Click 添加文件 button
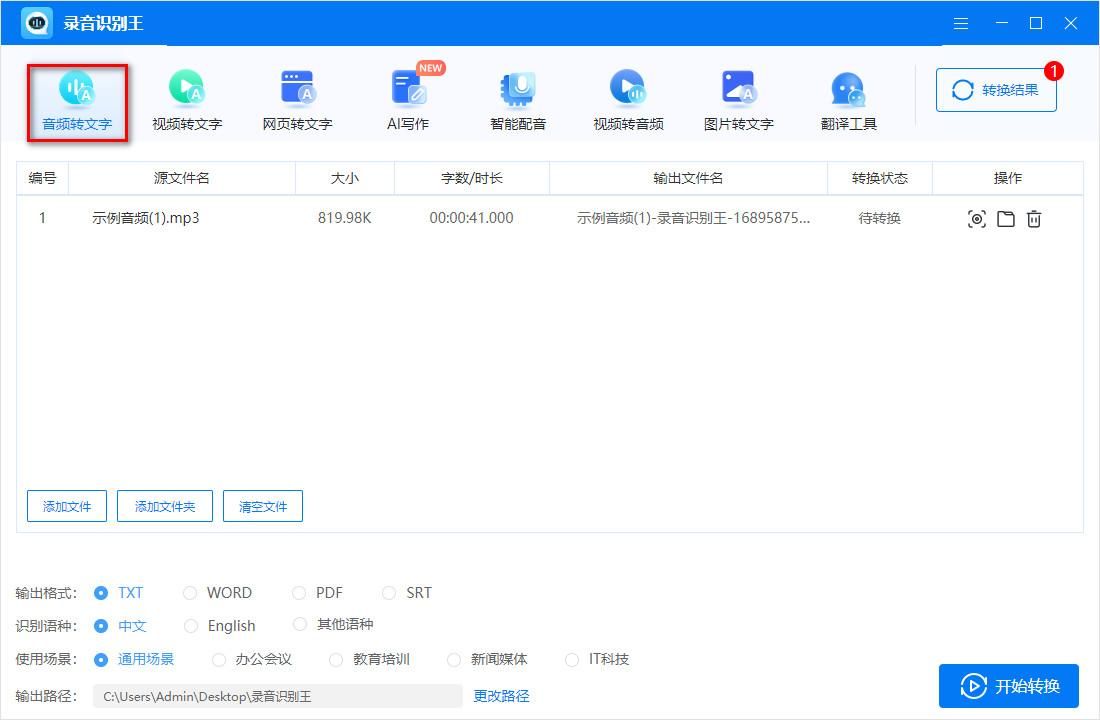 point(67,506)
